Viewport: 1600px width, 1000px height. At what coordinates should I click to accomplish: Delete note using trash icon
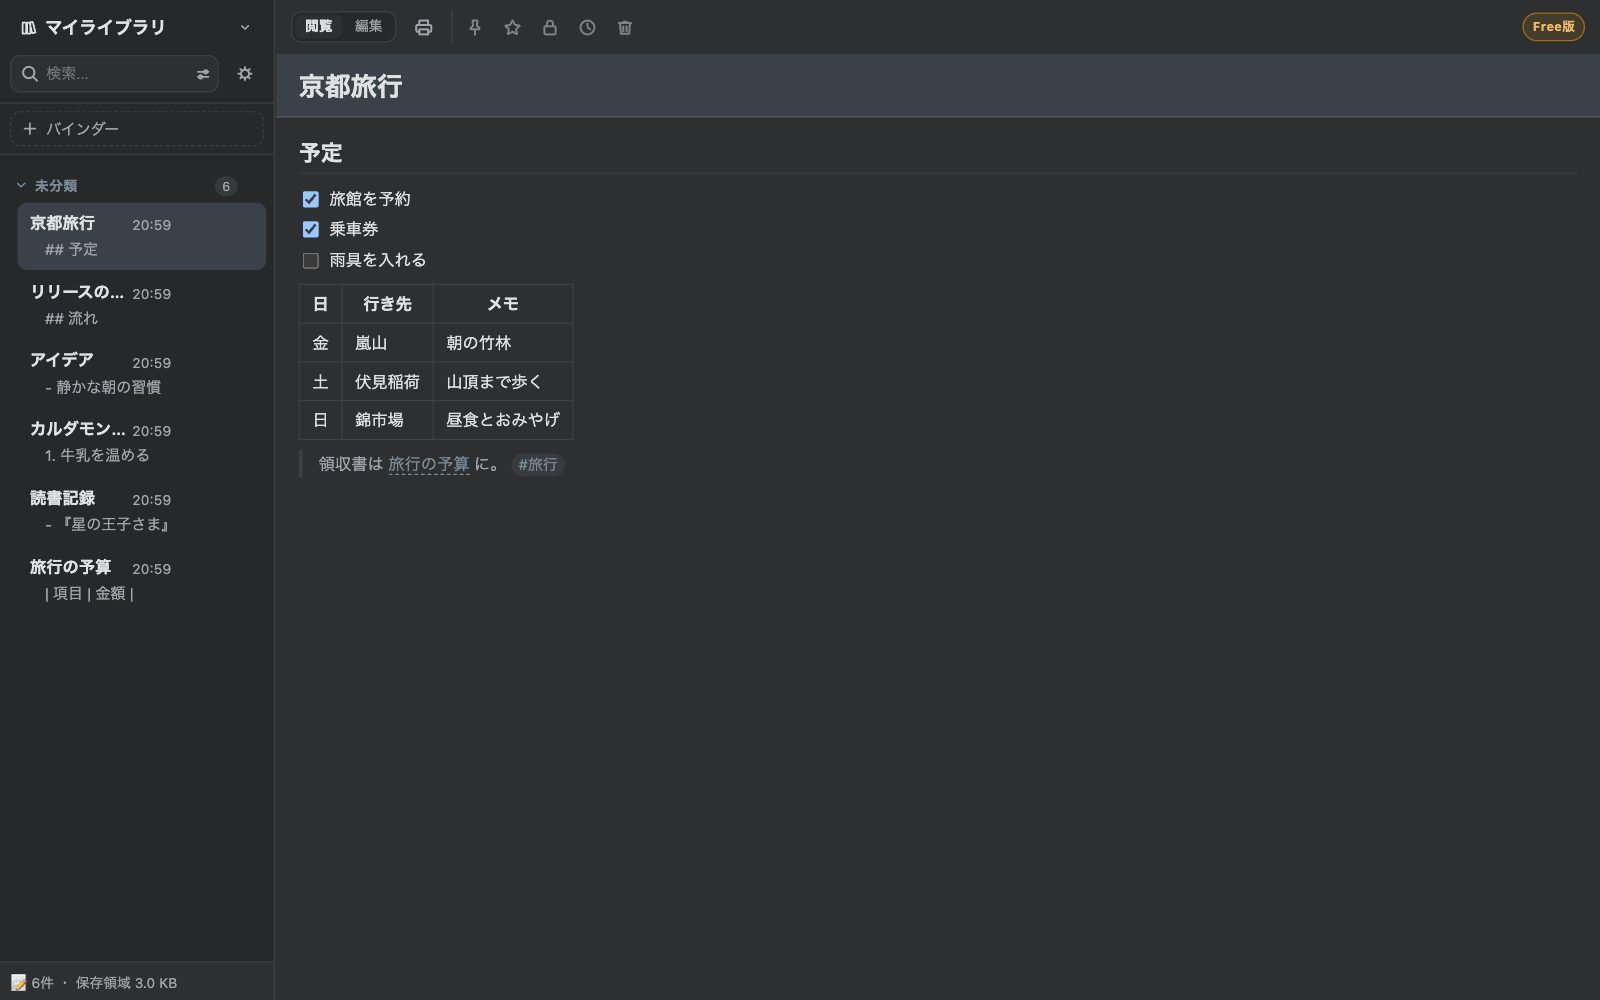pyautogui.click(x=625, y=27)
